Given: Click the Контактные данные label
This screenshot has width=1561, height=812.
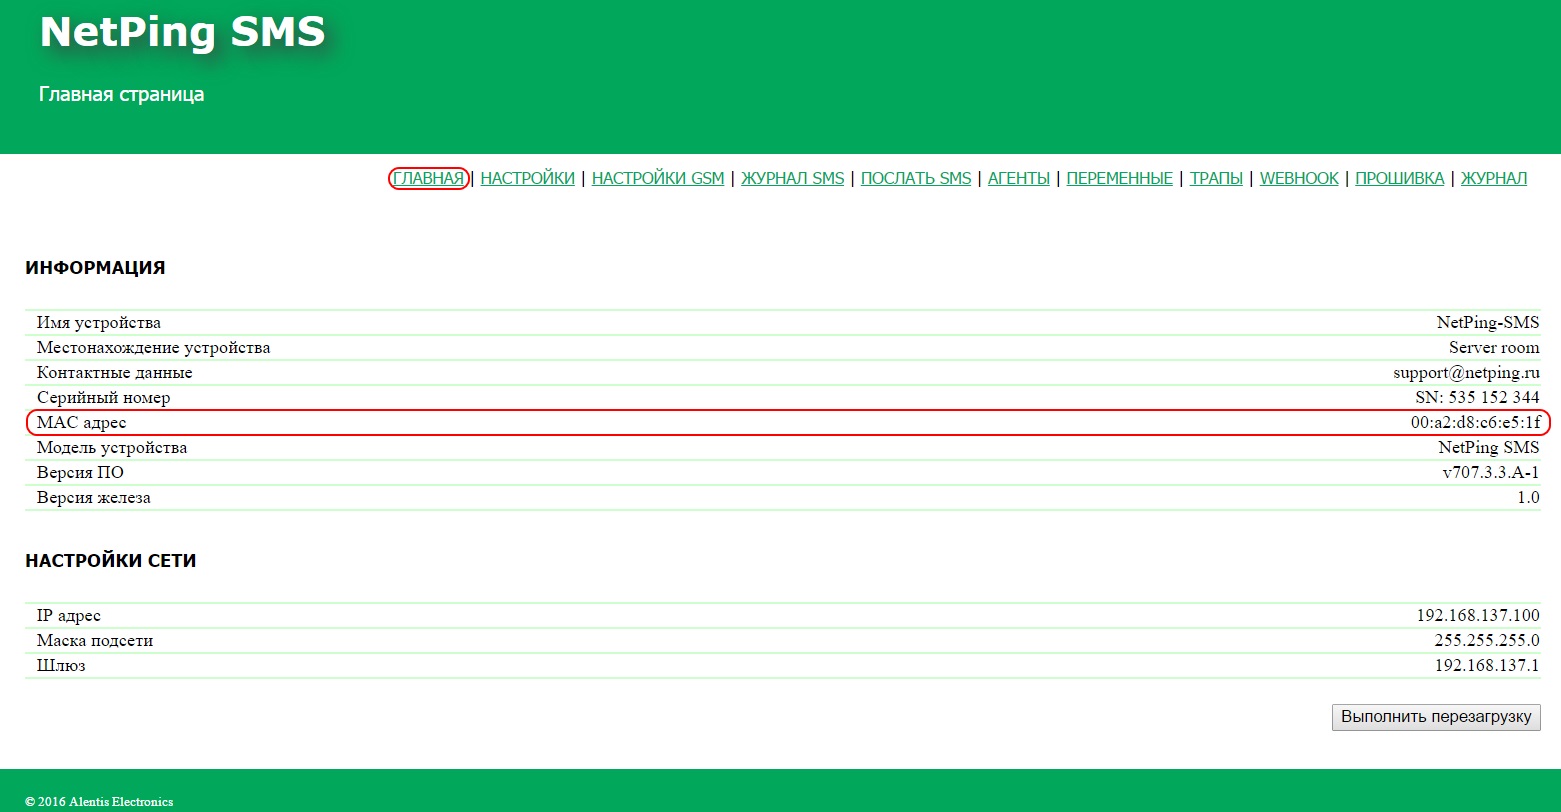Looking at the screenshot, I should [x=115, y=373].
